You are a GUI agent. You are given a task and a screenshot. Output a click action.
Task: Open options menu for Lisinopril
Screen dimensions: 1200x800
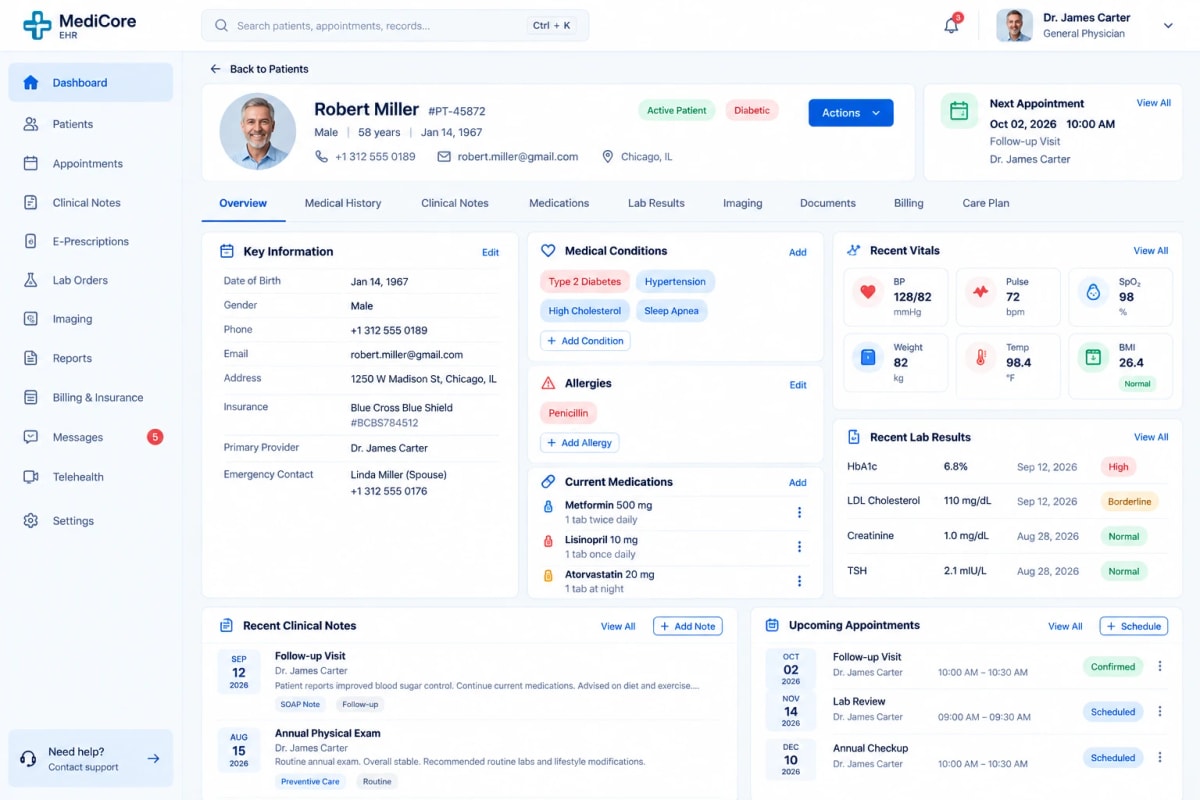pyautogui.click(x=799, y=547)
